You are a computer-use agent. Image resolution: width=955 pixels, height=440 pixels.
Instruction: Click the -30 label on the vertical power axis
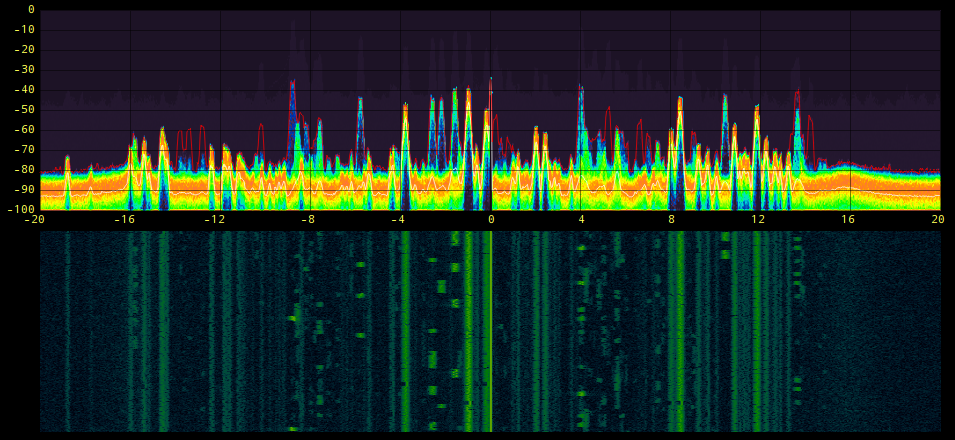tap(26, 70)
